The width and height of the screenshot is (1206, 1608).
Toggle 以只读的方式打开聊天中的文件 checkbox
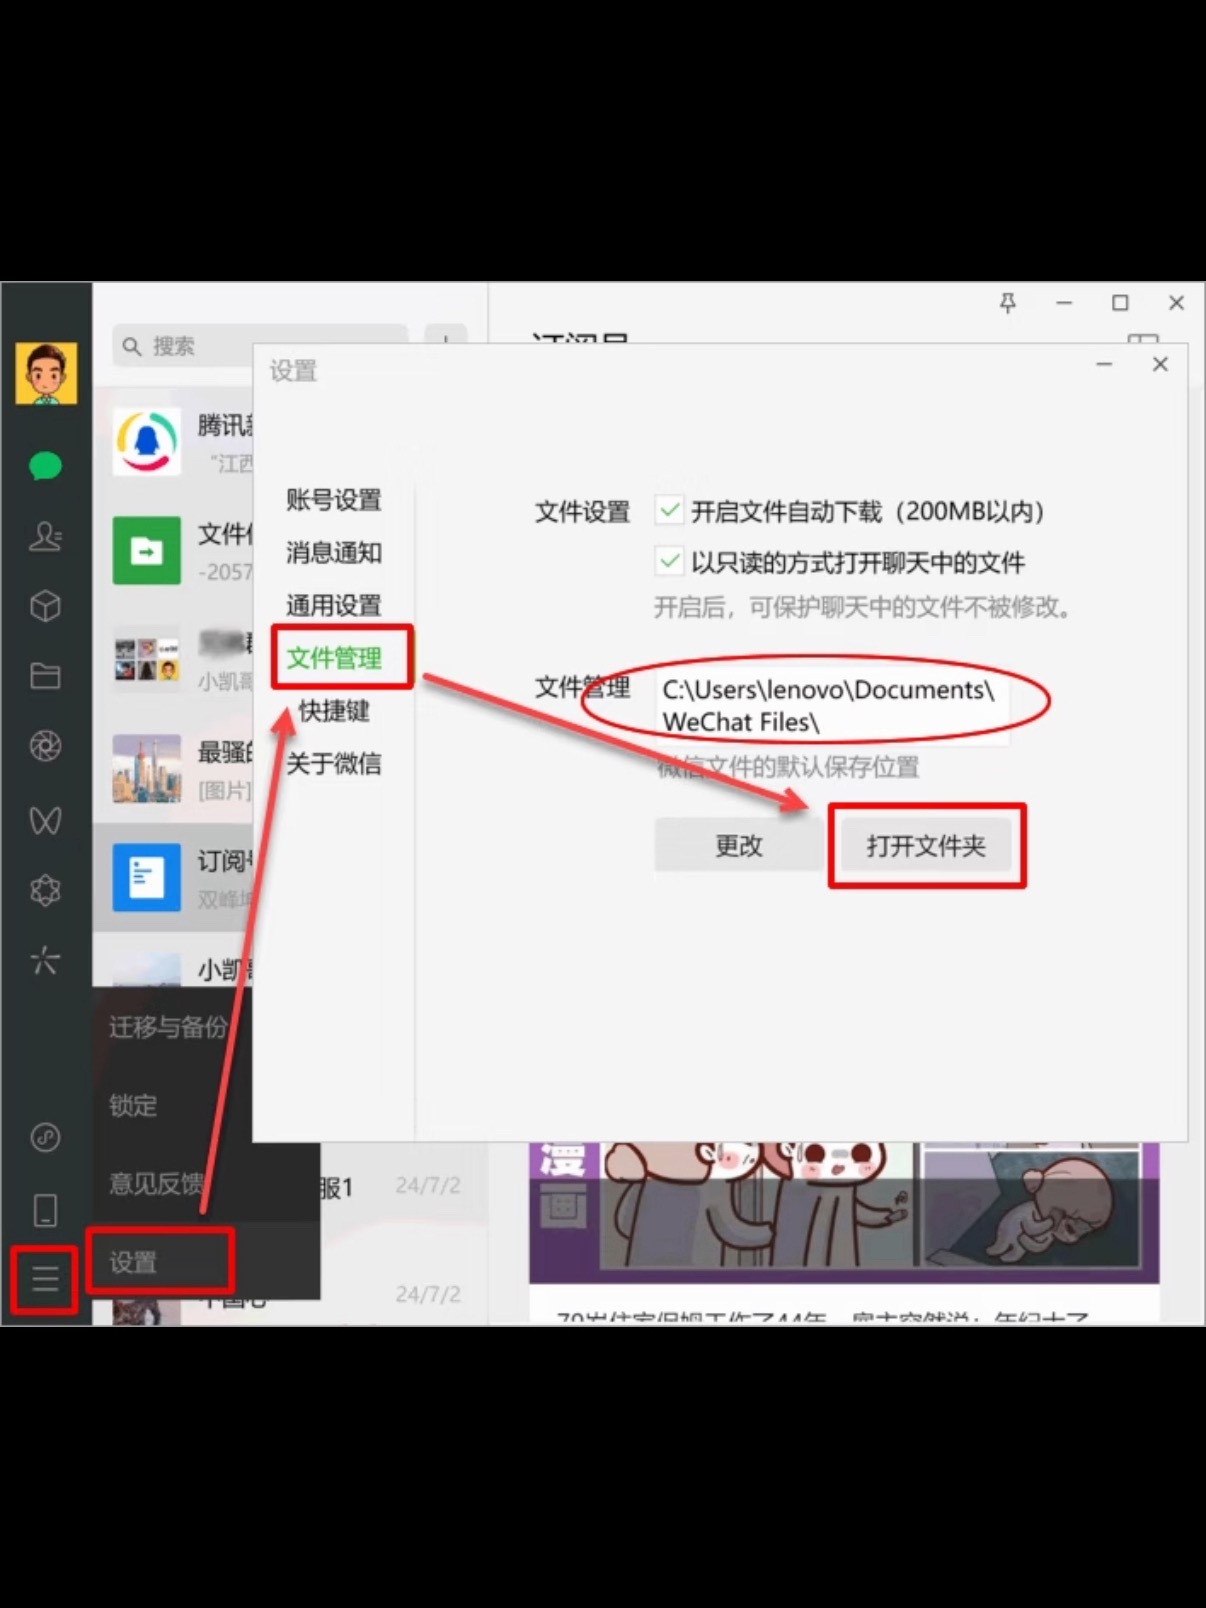[x=669, y=561]
